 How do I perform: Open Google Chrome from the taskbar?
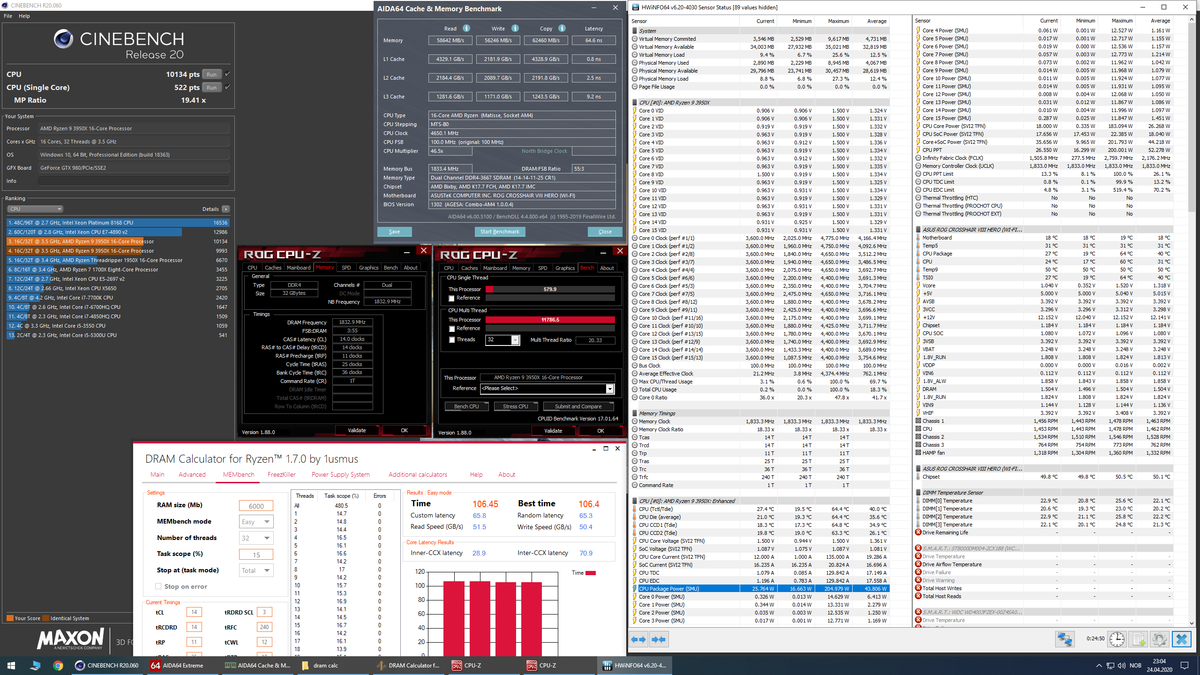pyautogui.click(x=60, y=665)
